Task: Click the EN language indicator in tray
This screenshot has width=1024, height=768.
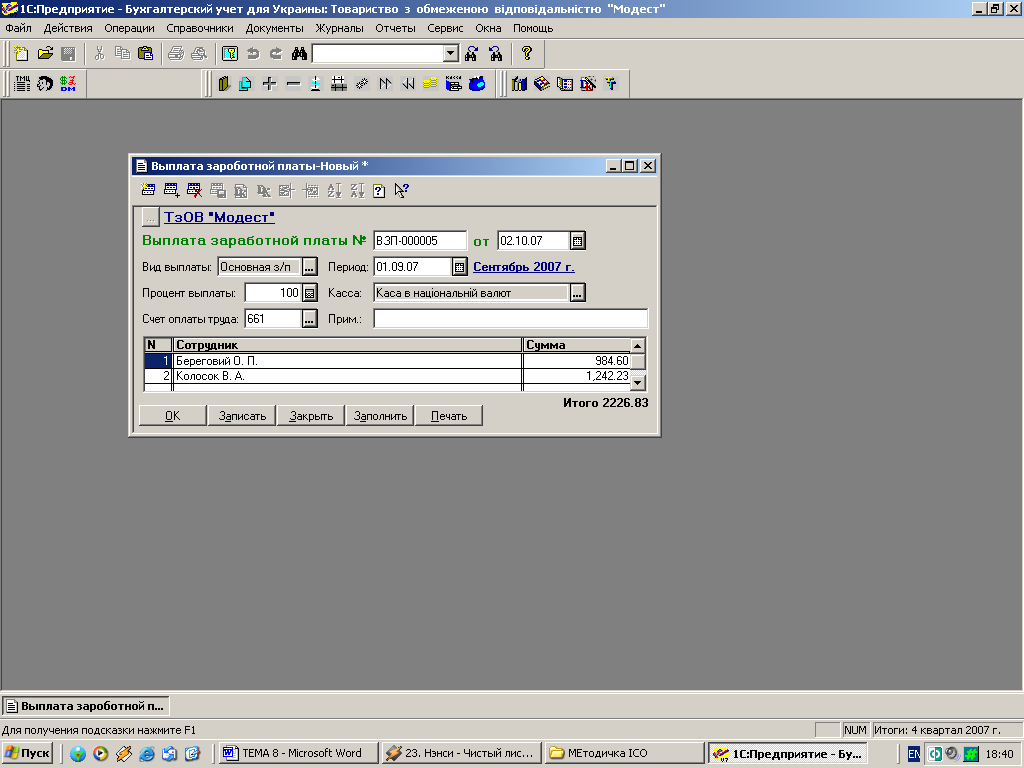Action: (x=914, y=754)
